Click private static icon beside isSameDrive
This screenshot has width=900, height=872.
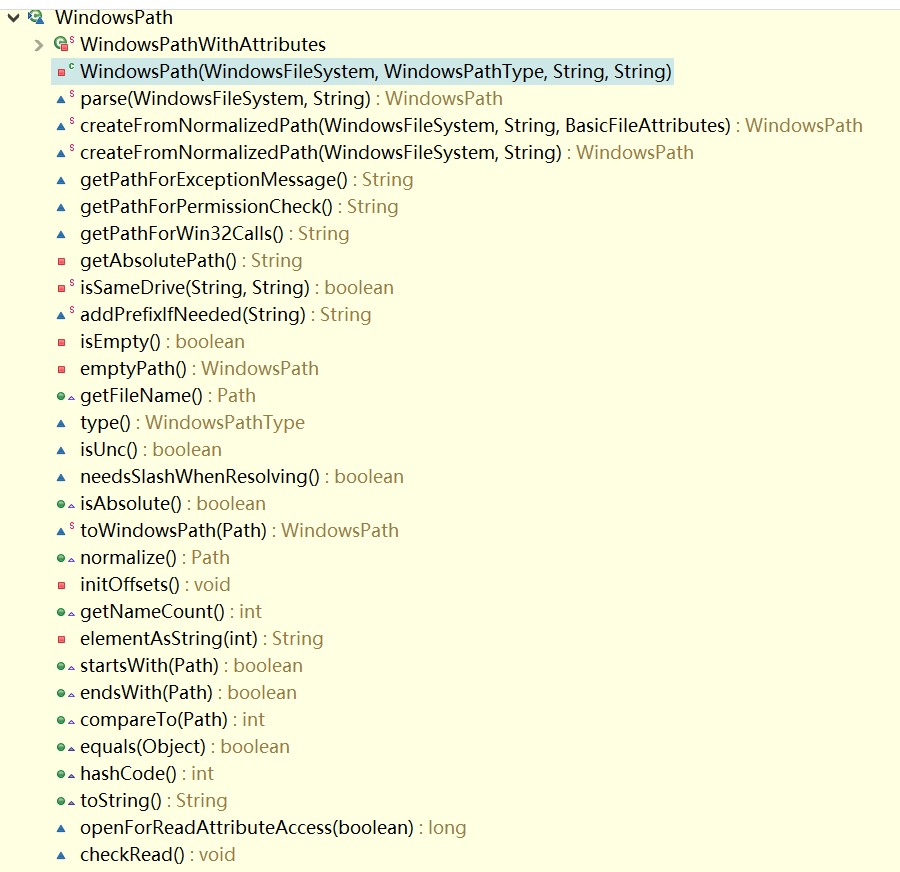click(65, 287)
